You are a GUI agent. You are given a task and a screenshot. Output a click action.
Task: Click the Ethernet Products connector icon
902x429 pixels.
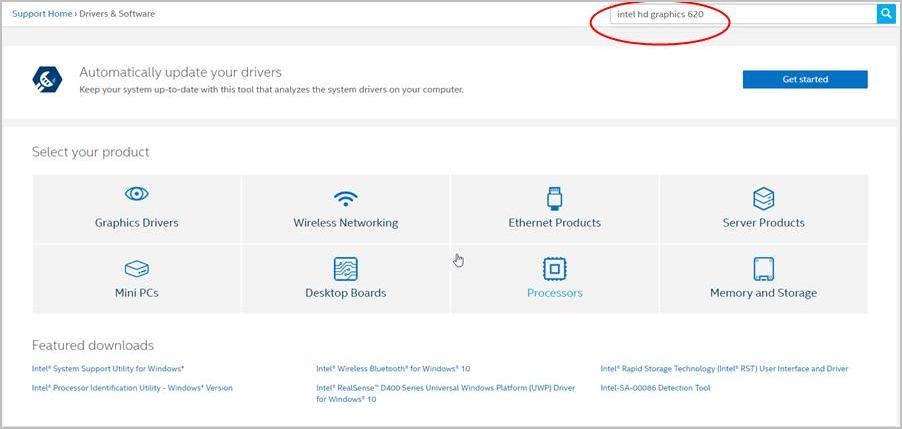click(554, 198)
